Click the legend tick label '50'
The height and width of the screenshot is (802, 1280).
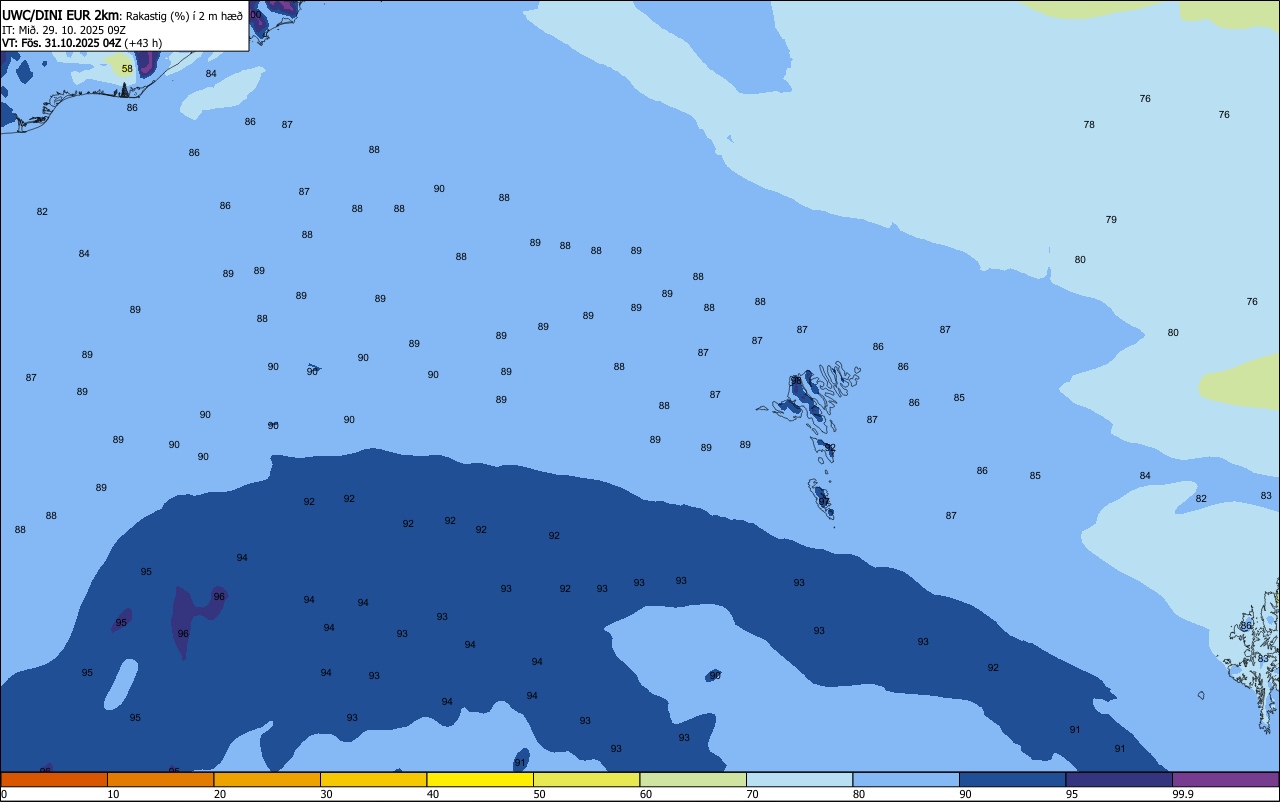click(x=539, y=794)
